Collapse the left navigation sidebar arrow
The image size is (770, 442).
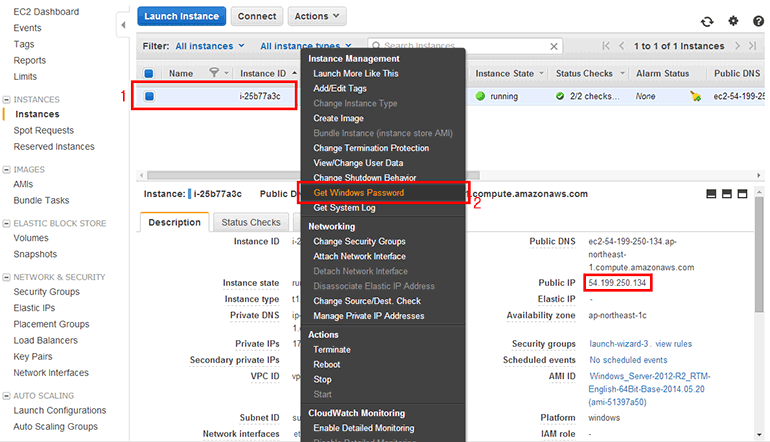pos(122,22)
